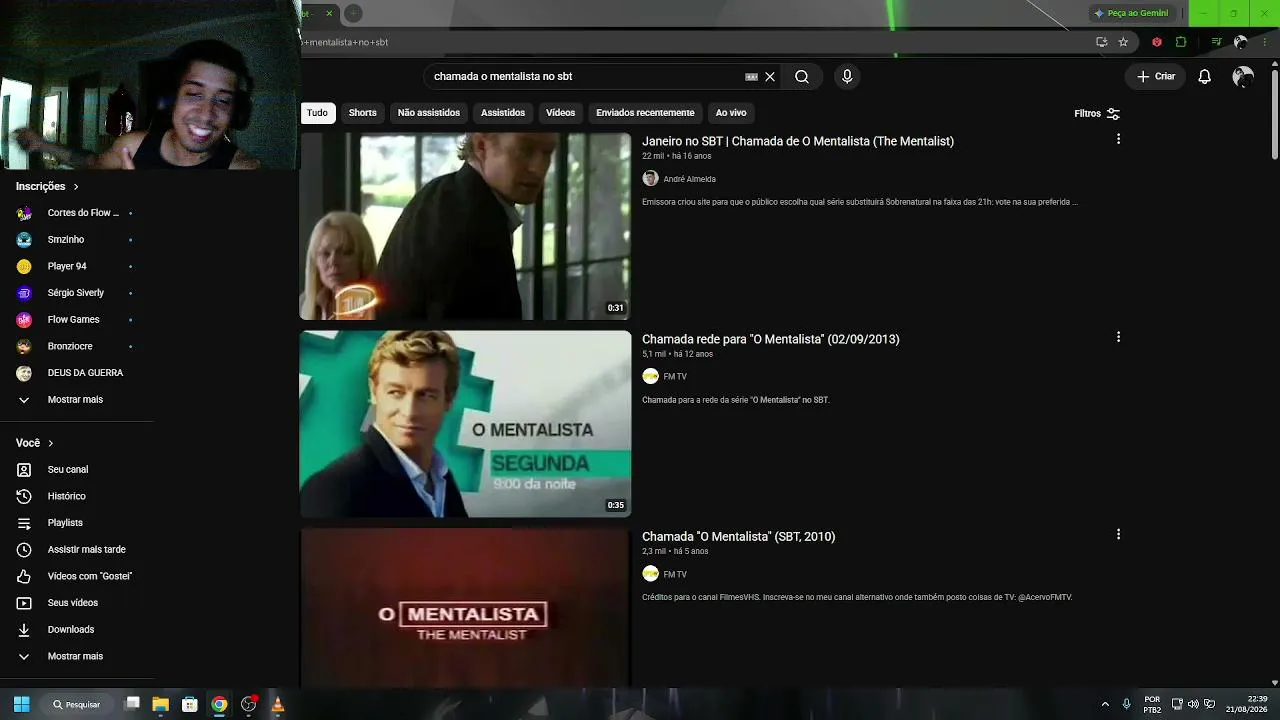The image size is (1280, 720).
Task: Select the Ao vivo filter chip
Action: [x=731, y=113]
